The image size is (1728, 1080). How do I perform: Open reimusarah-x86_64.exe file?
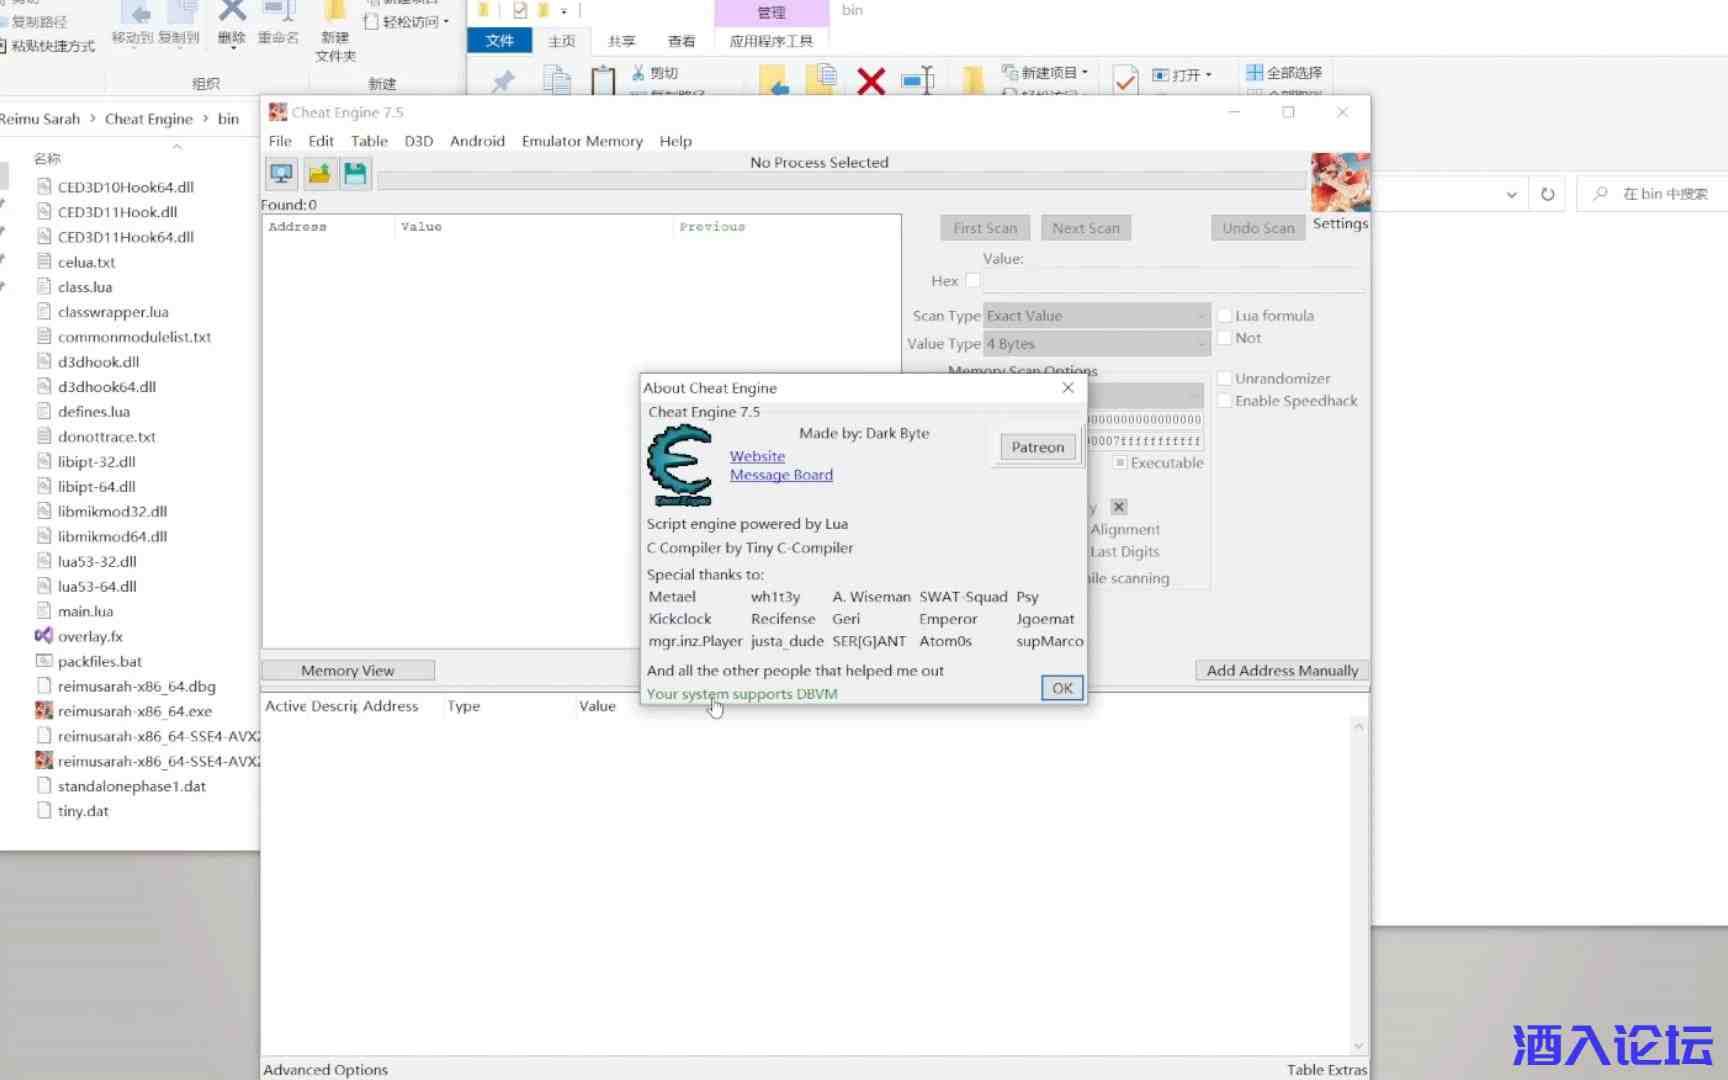pos(134,711)
